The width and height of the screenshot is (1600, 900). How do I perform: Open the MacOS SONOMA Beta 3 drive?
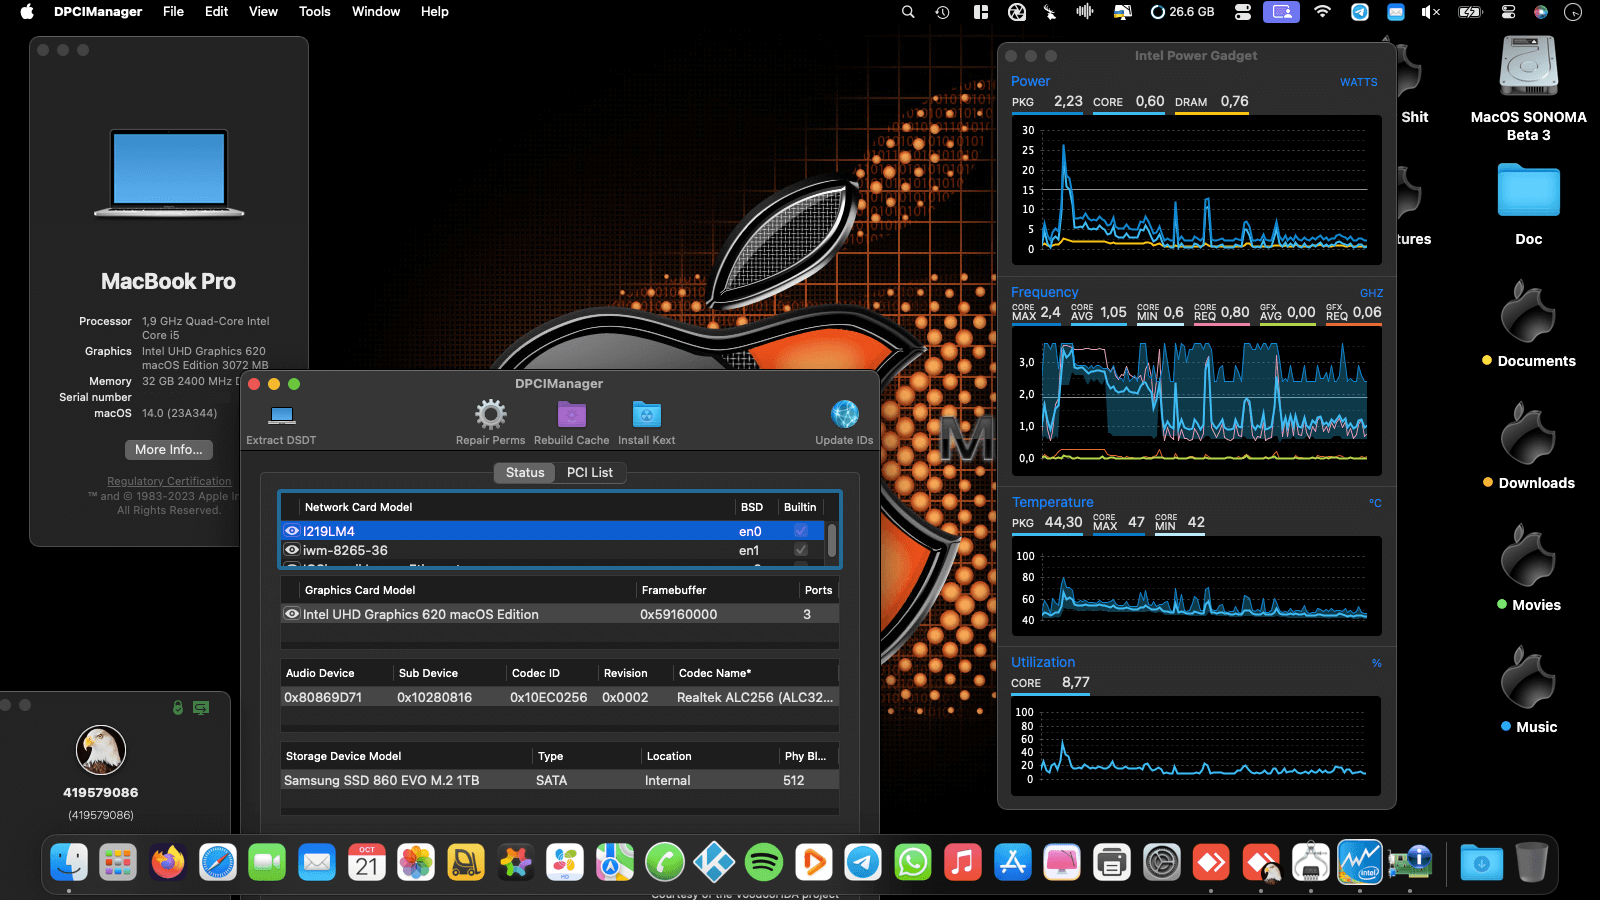click(x=1528, y=68)
